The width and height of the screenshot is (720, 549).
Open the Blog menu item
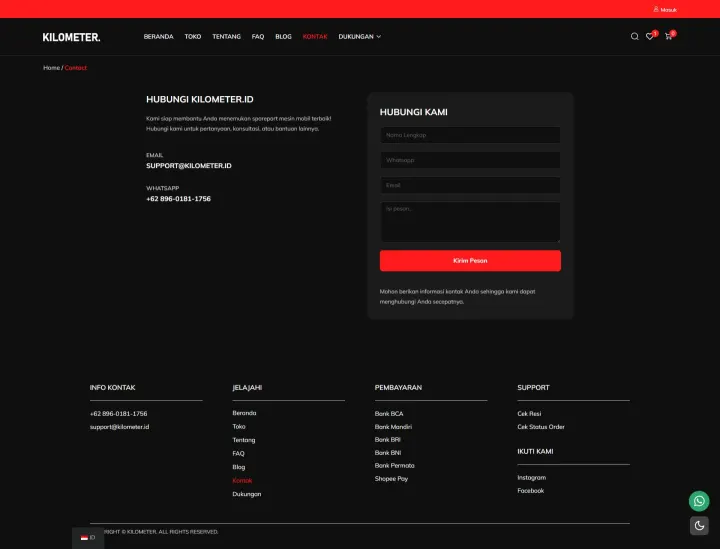[283, 37]
